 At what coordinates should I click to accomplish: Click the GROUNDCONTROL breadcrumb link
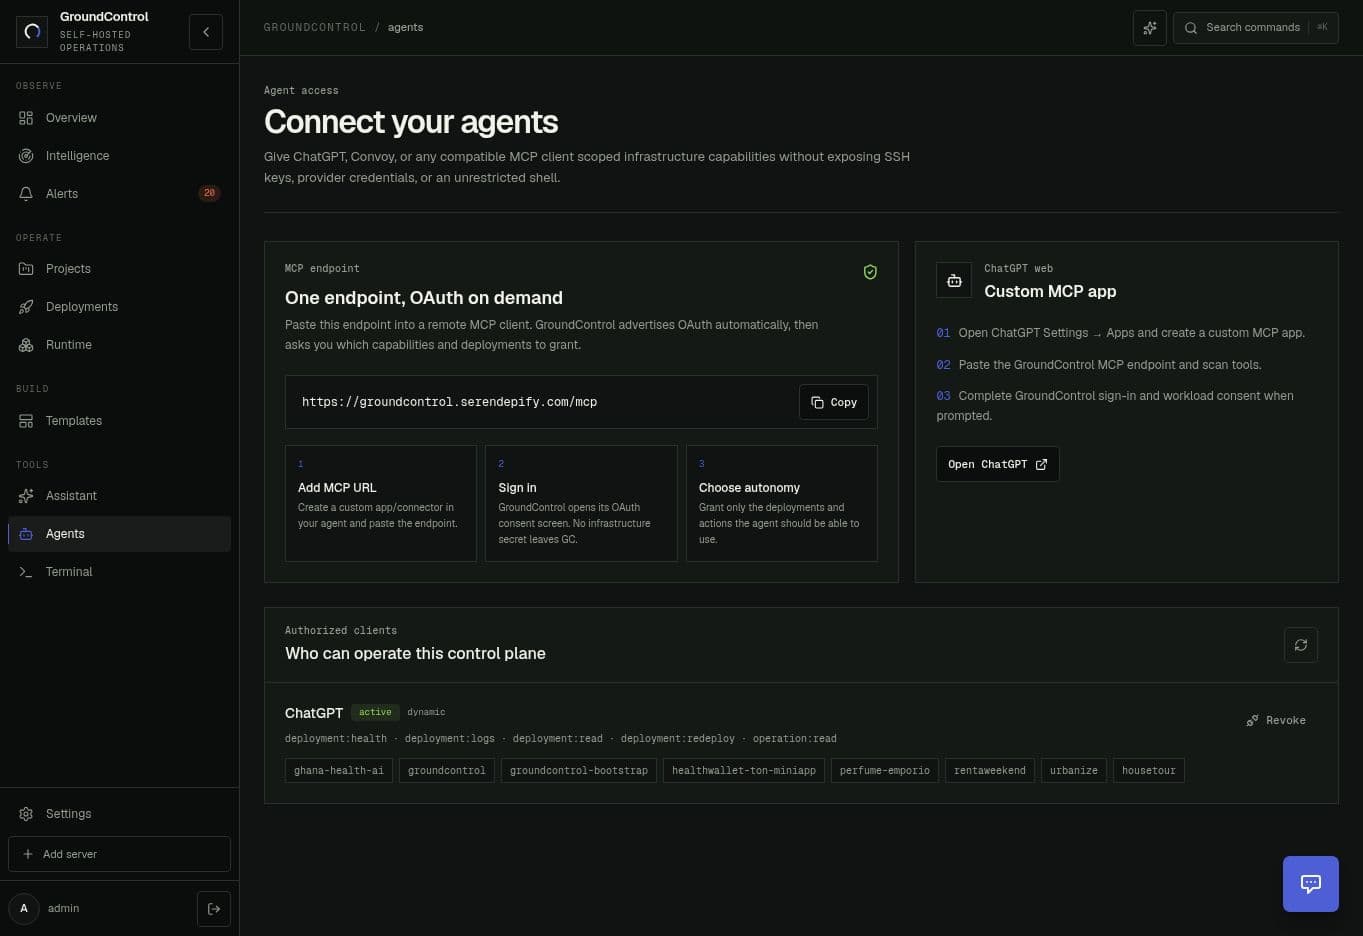tap(315, 28)
